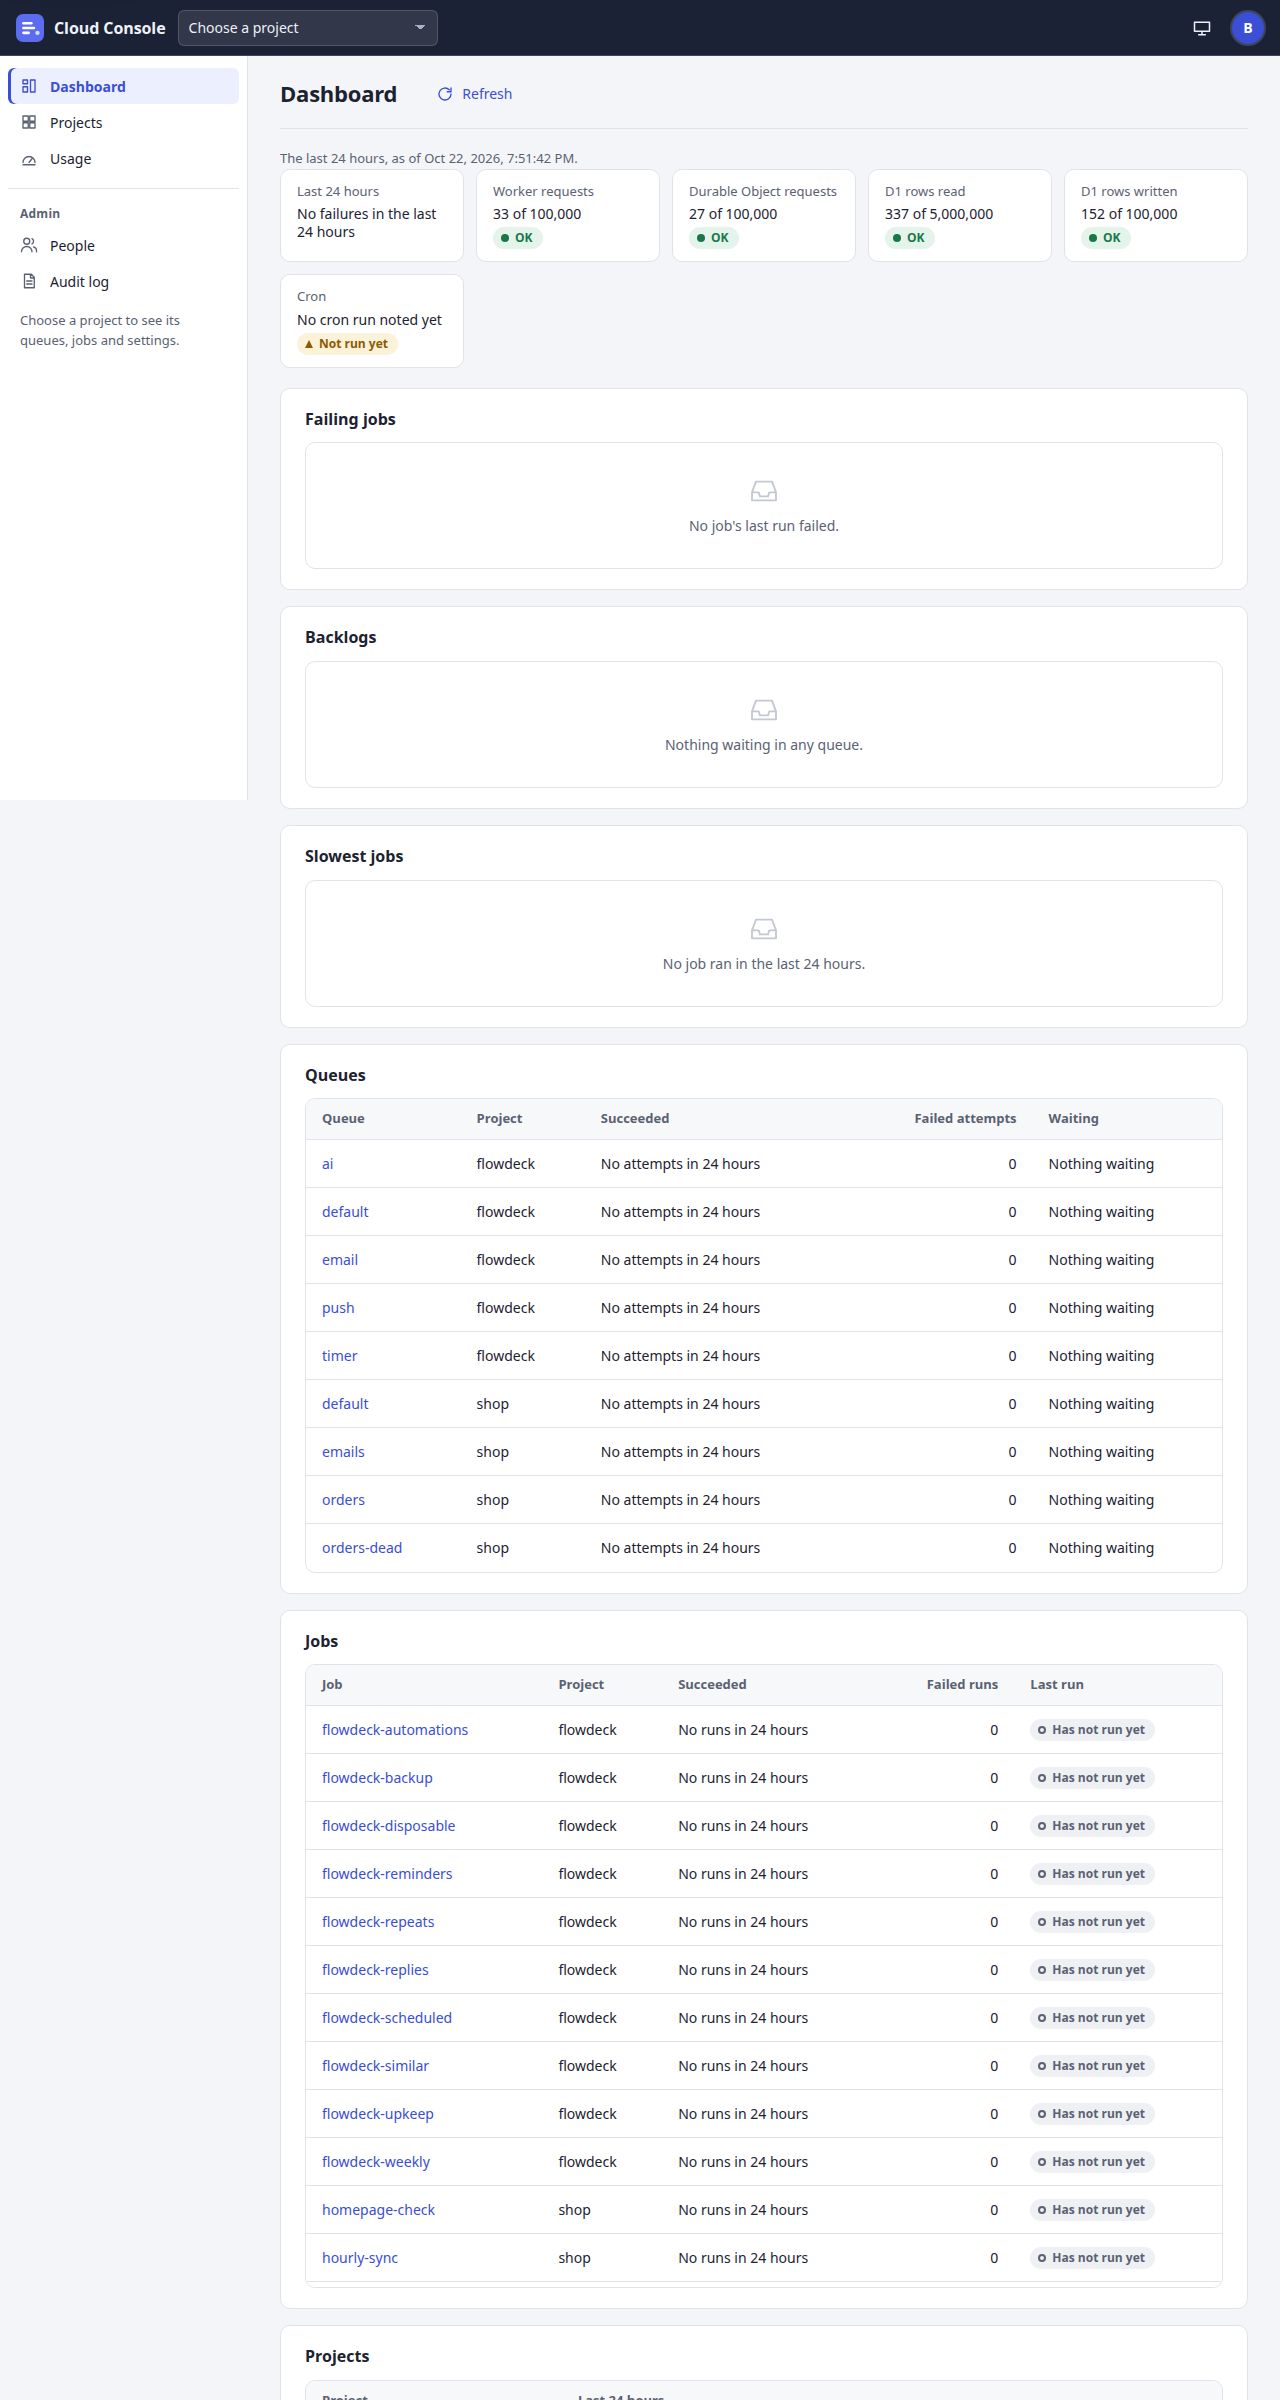Open the flowdeck-similar job
Viewport: 1280px width, 2400px height.
[x=375, y=2066]
